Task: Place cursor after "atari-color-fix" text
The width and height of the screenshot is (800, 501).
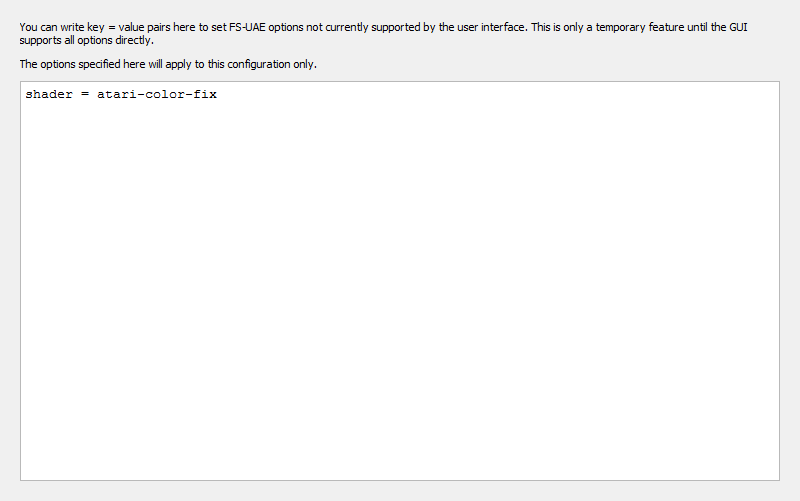Action: coord(218,94)
